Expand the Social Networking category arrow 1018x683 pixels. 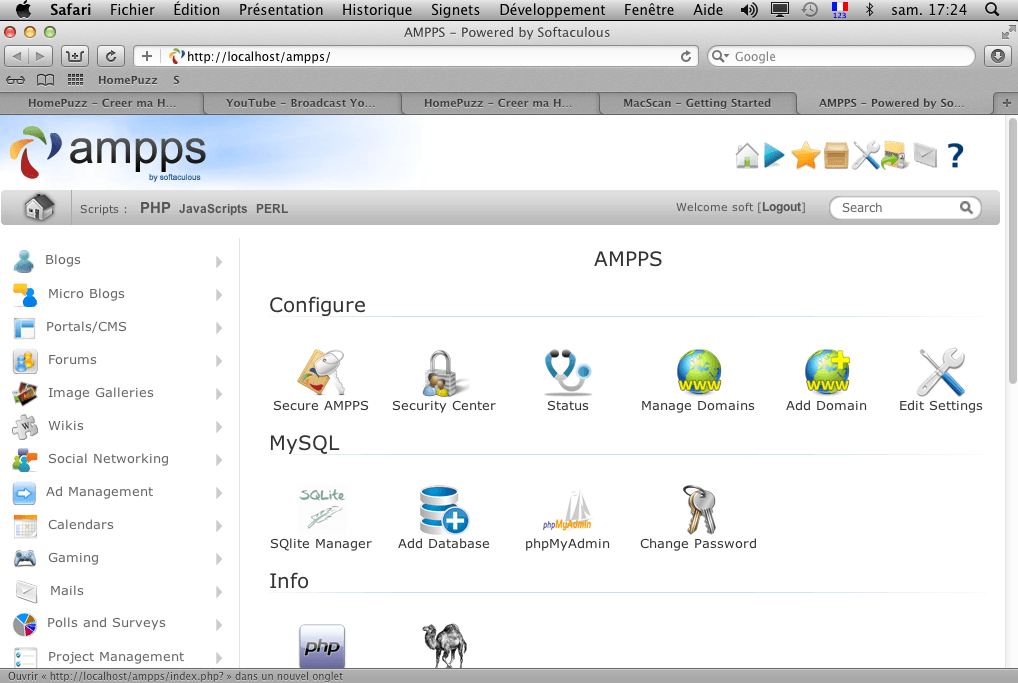click(x=219, y=460)
